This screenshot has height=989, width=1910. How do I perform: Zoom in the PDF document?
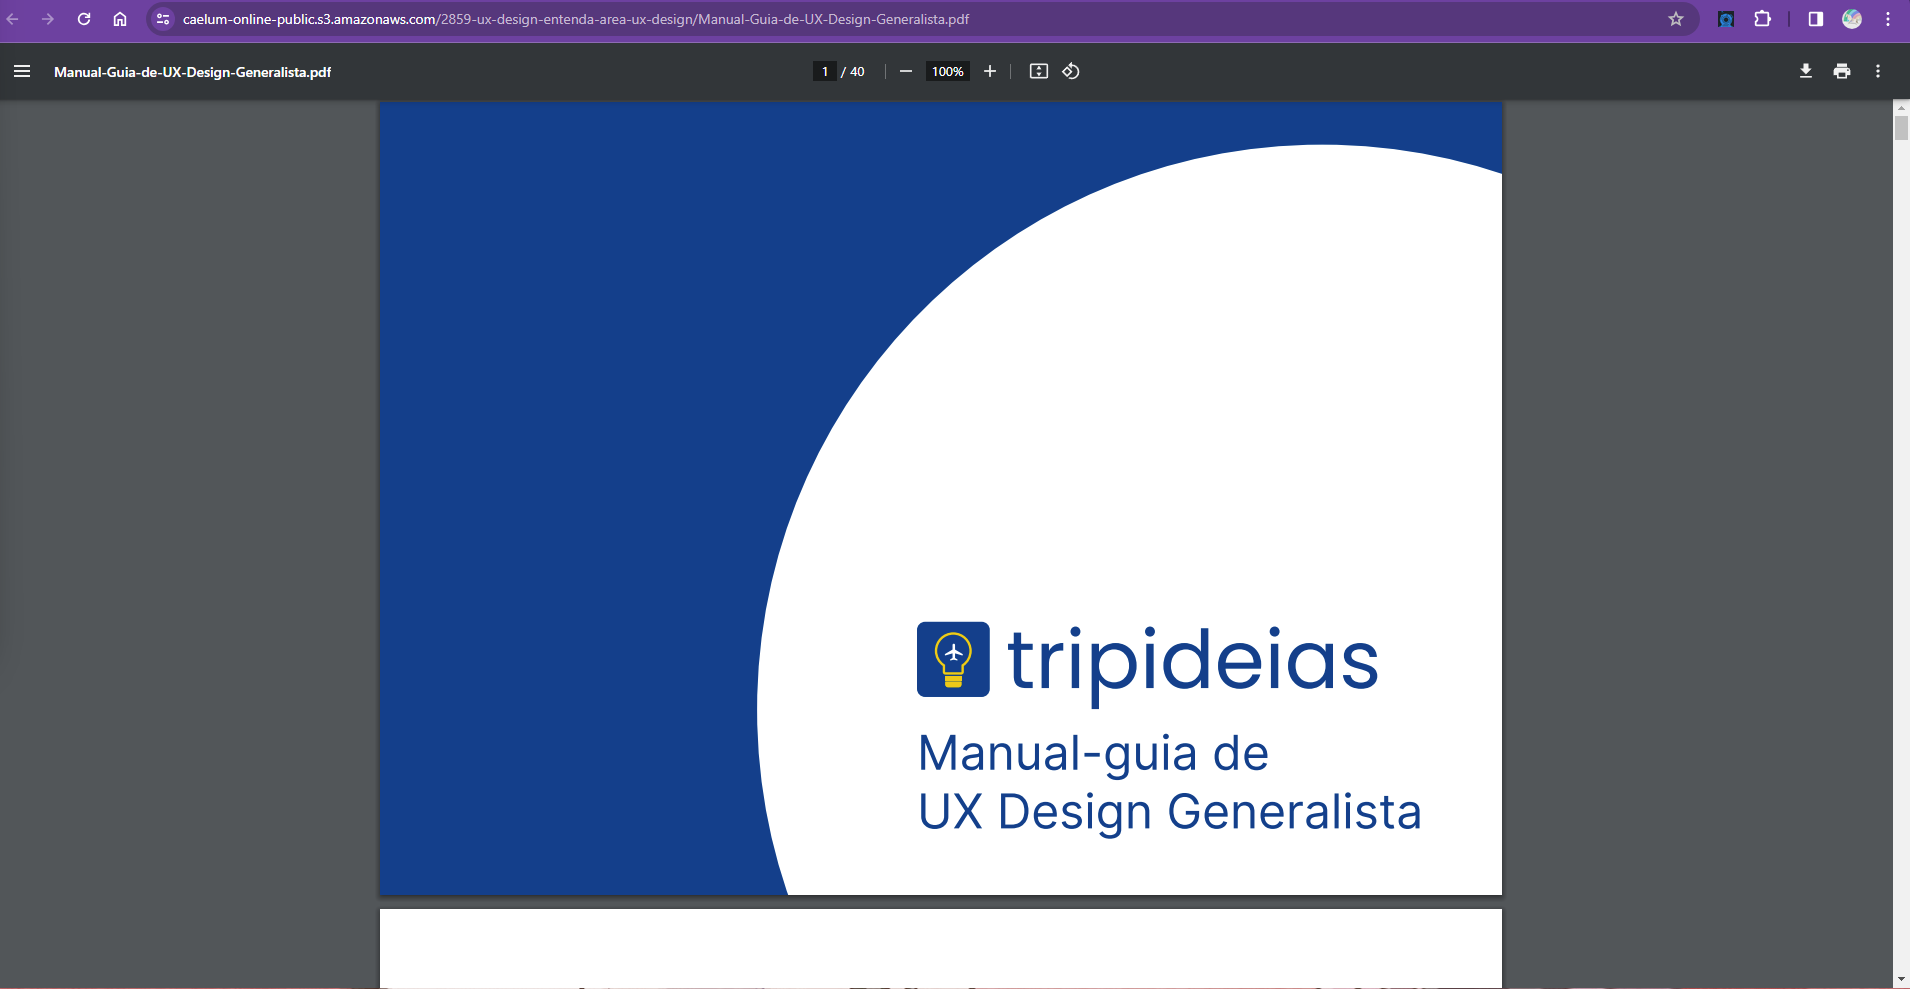(990, 71)
